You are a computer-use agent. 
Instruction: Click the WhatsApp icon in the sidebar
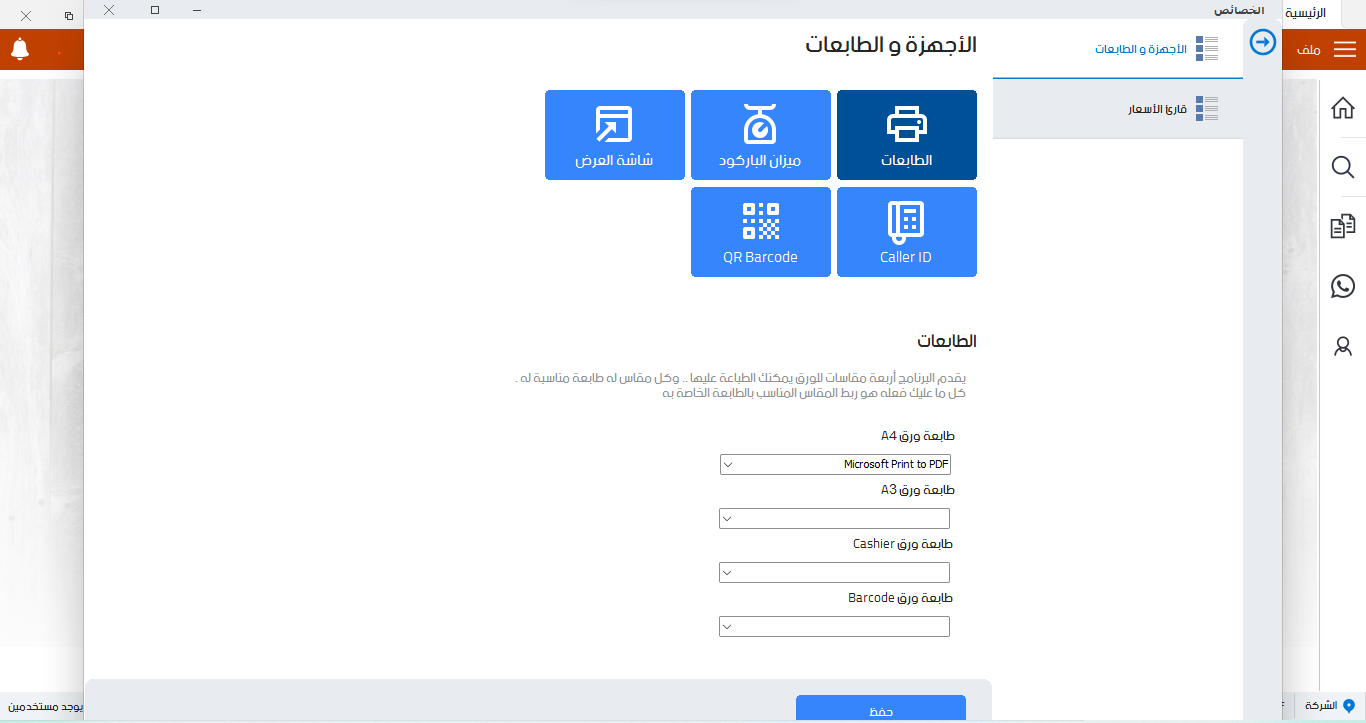1343,287
